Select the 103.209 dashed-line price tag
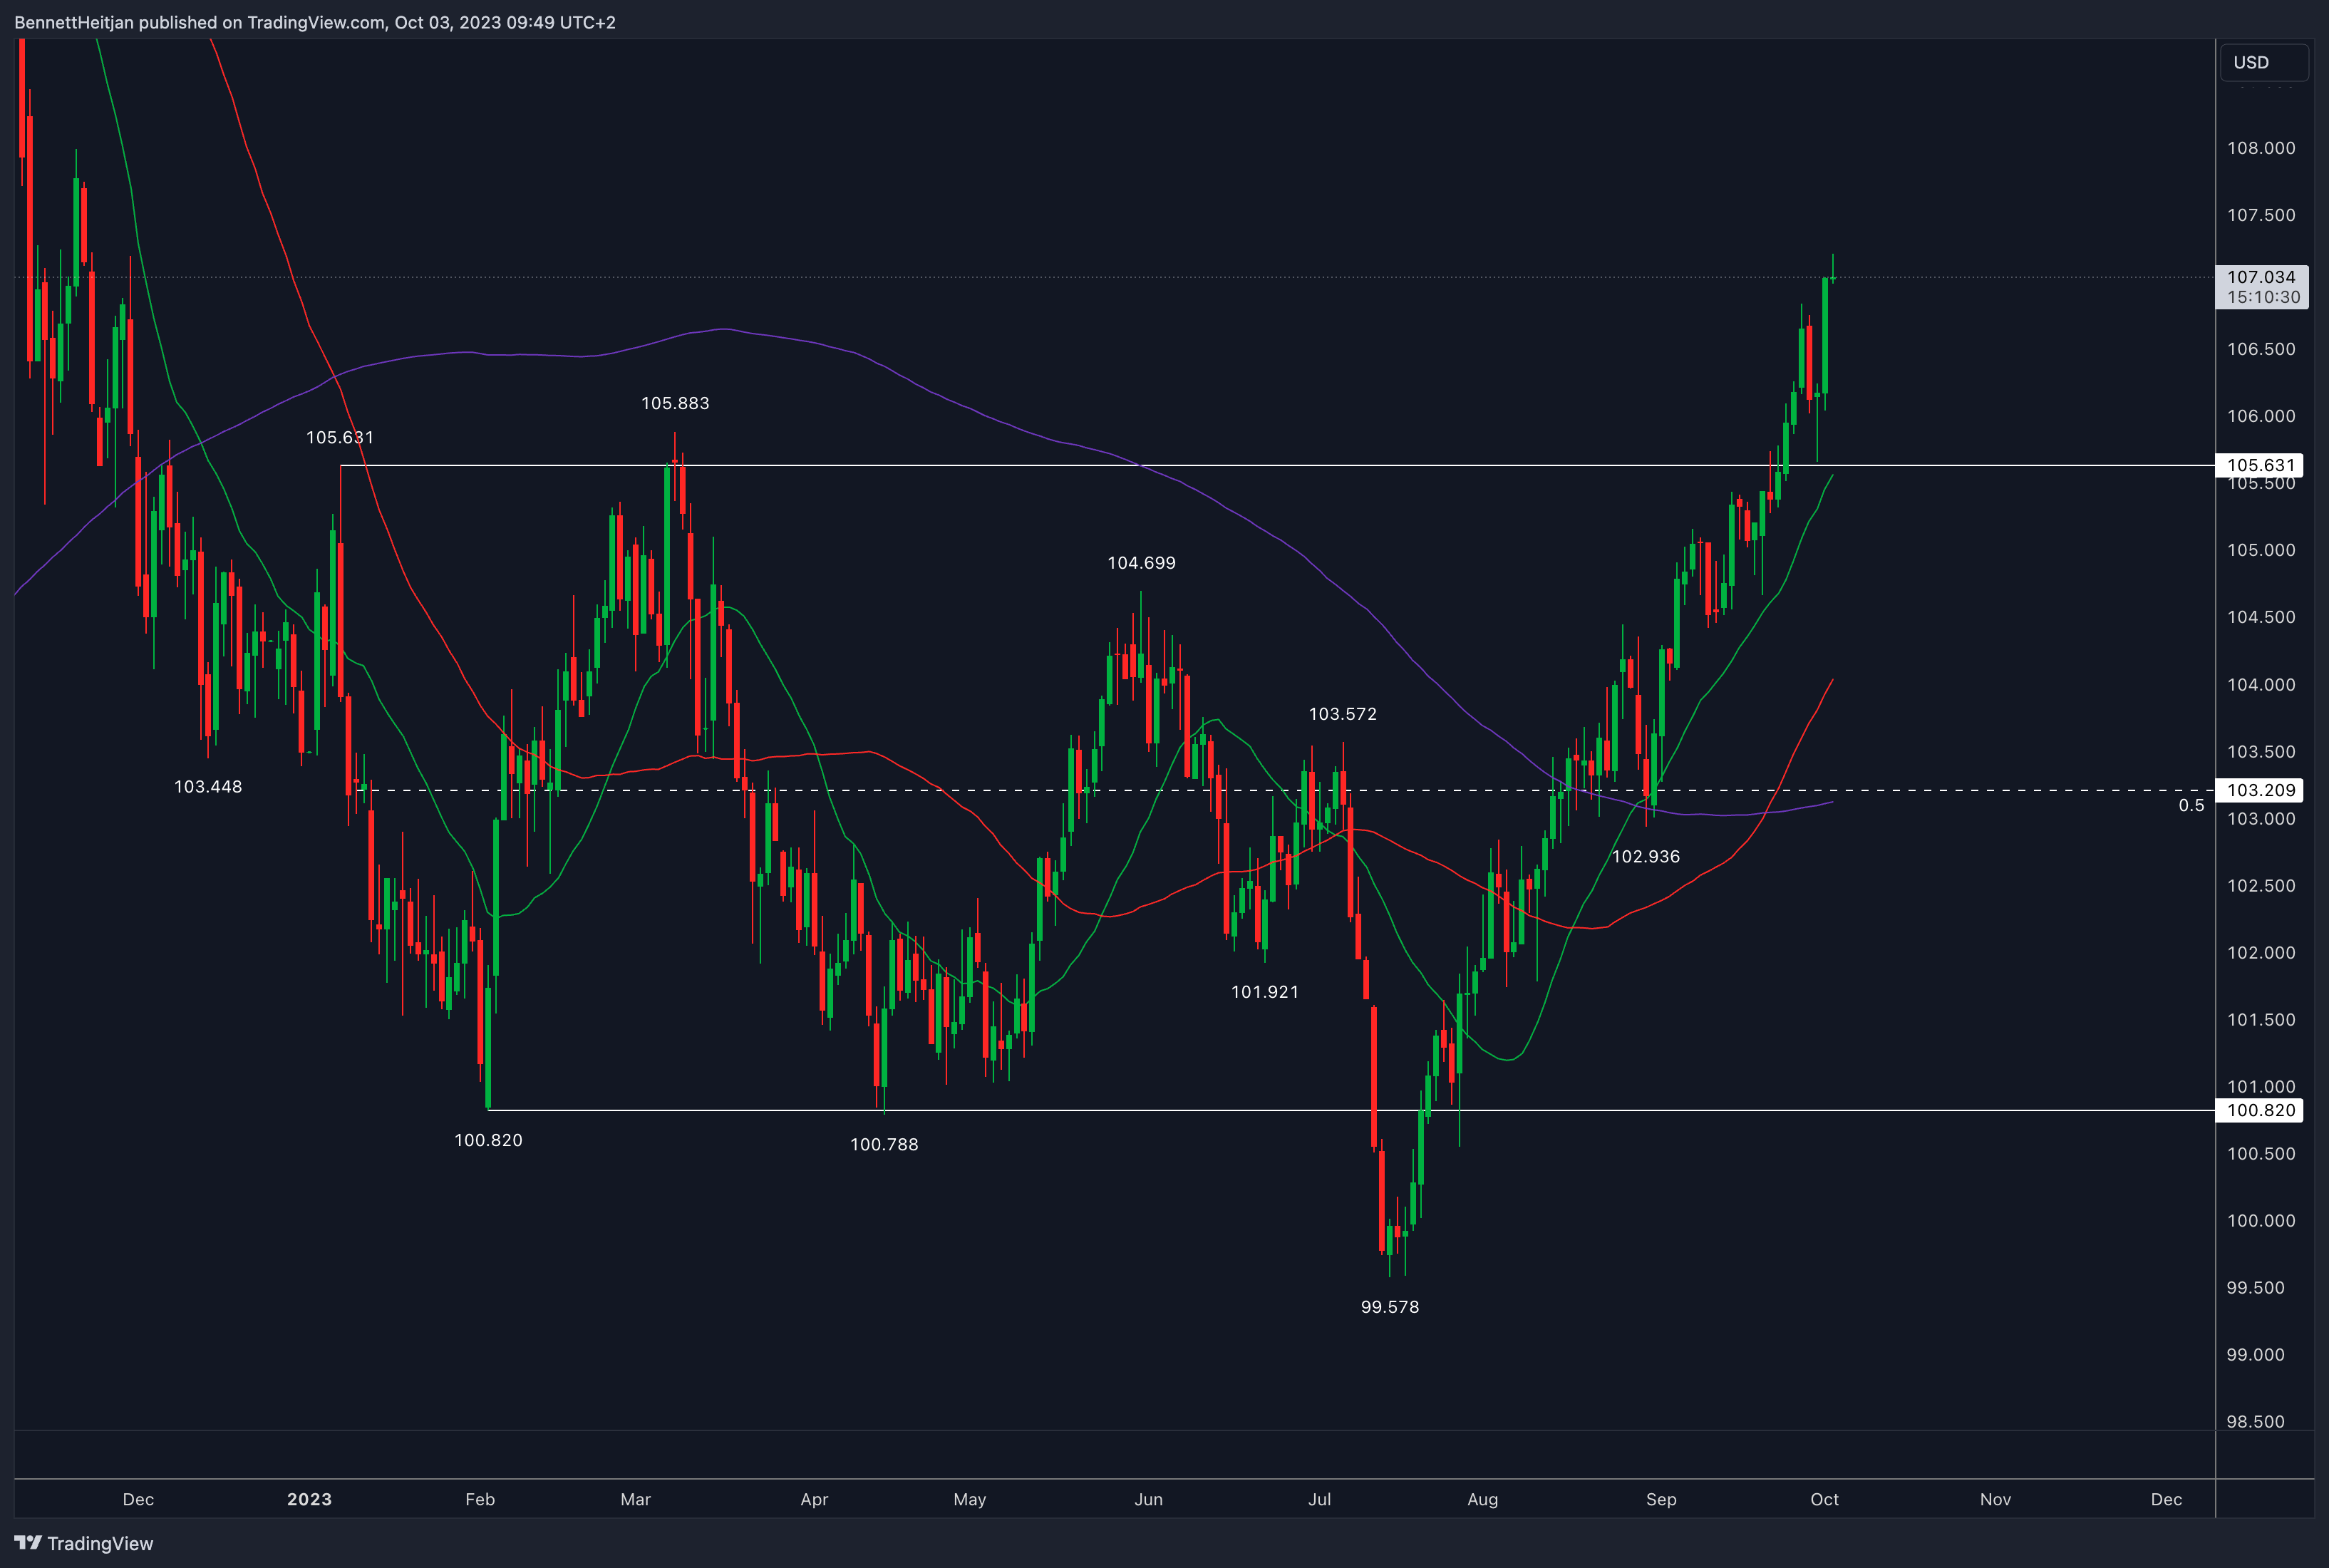The width and height of the screenshot is (2329, 1568). tap(2260, 790)
